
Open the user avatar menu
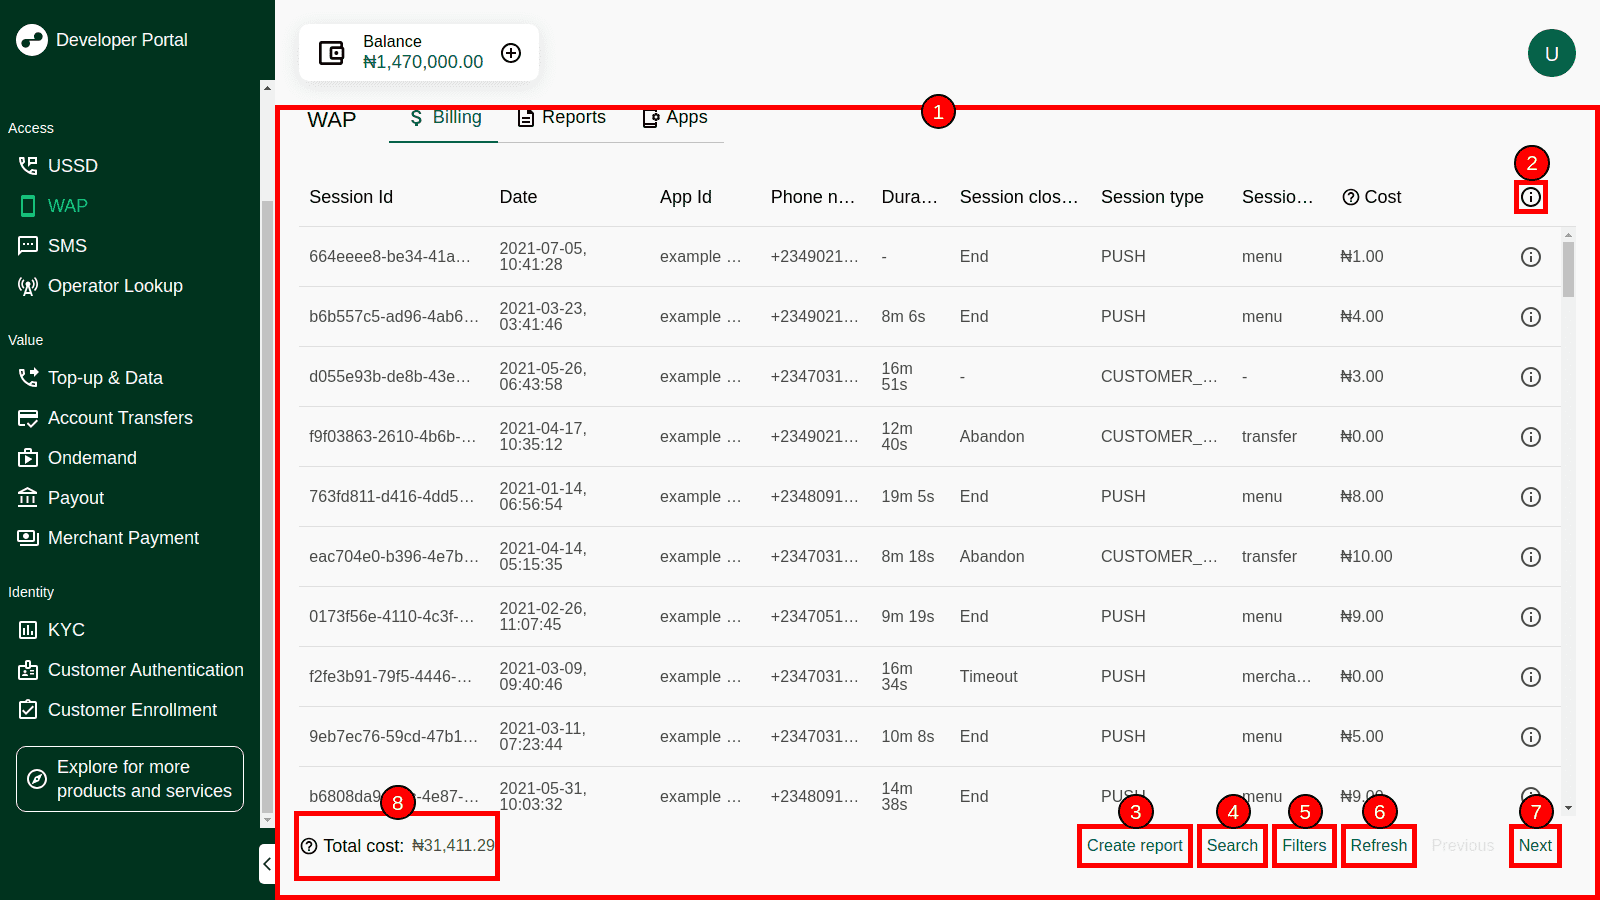(1551, 53)
